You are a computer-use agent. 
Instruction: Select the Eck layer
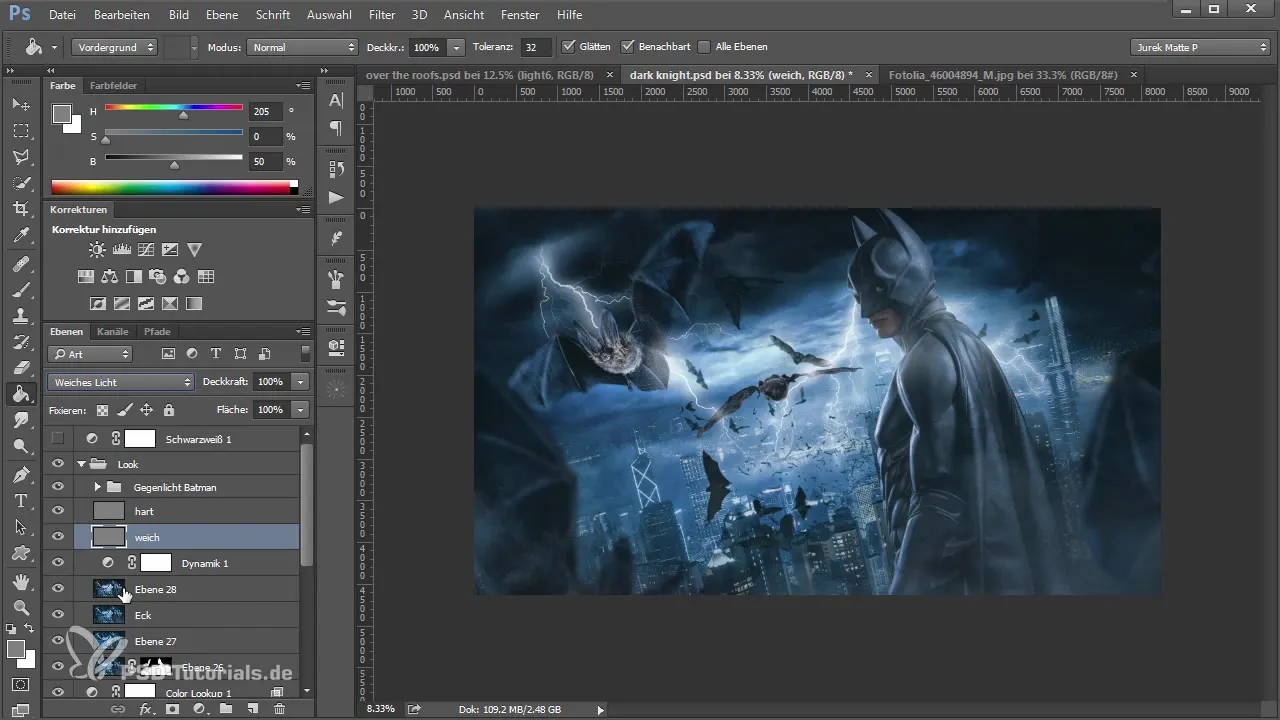(187, 615)
